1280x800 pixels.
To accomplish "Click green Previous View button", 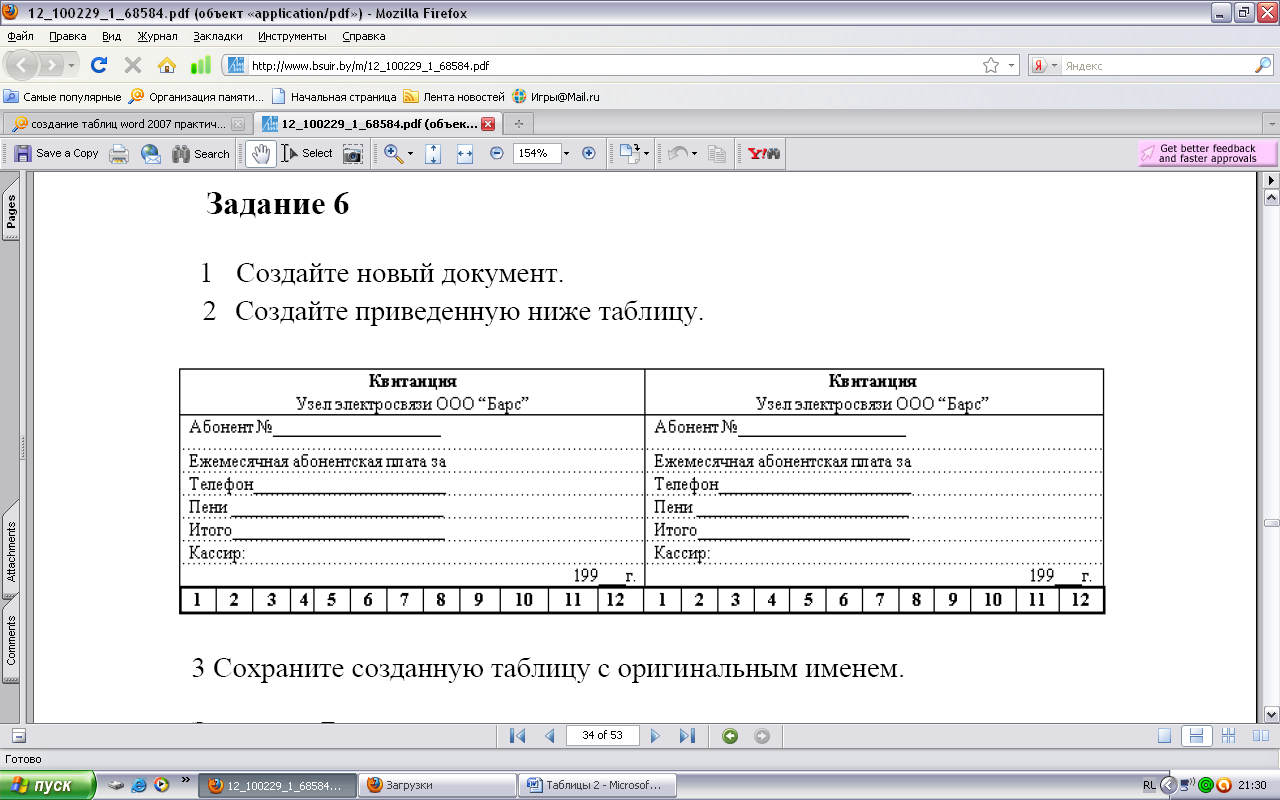I will pyautogui.click(x=730, y=736).
